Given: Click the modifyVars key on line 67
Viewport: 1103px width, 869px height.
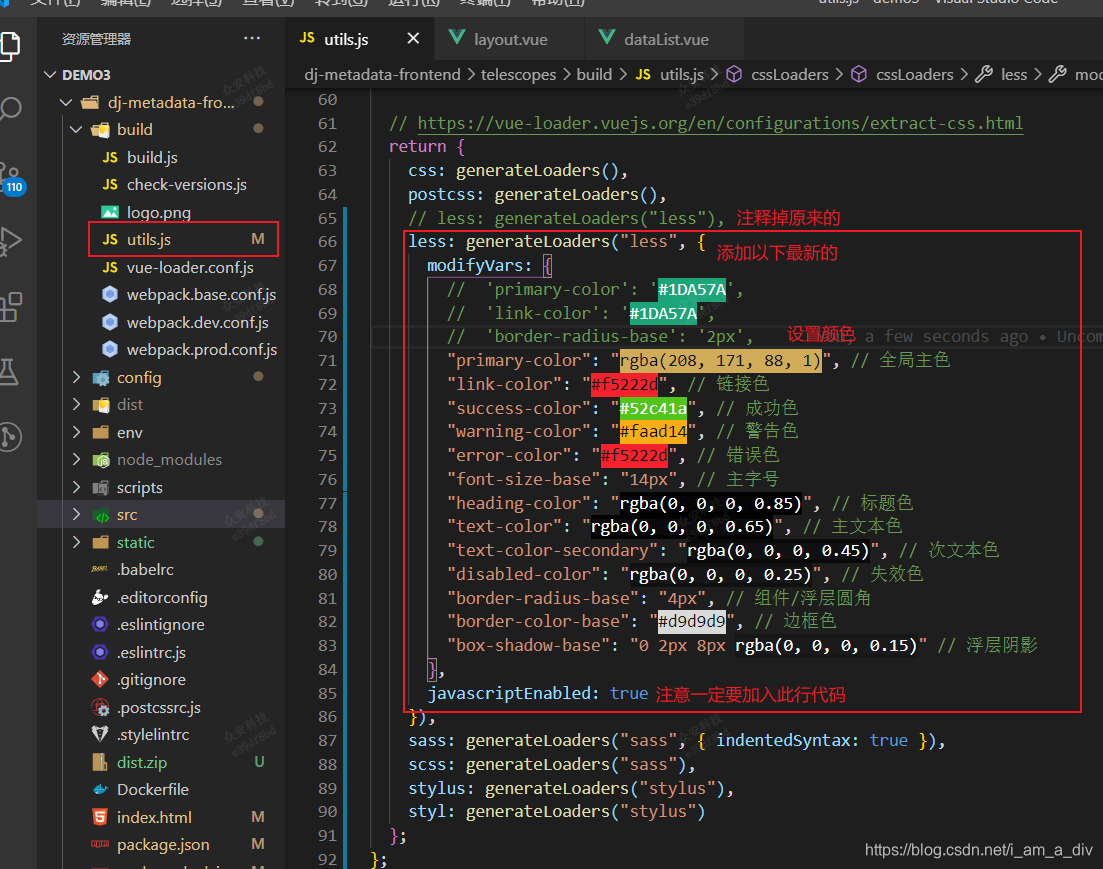Looking at the screenshot, I should [475, 265].
